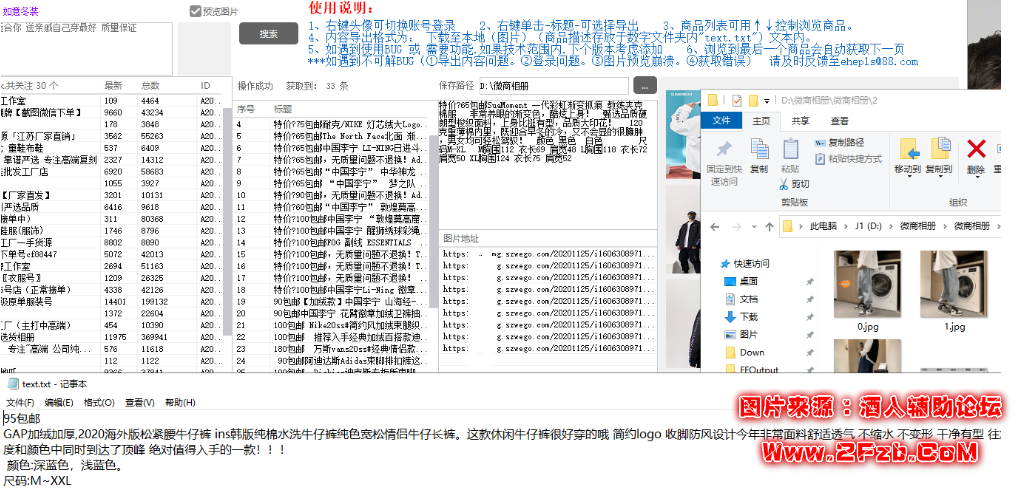
Task: Click folder icon at start of Explorer address bar
Action: tap(789, 226)
